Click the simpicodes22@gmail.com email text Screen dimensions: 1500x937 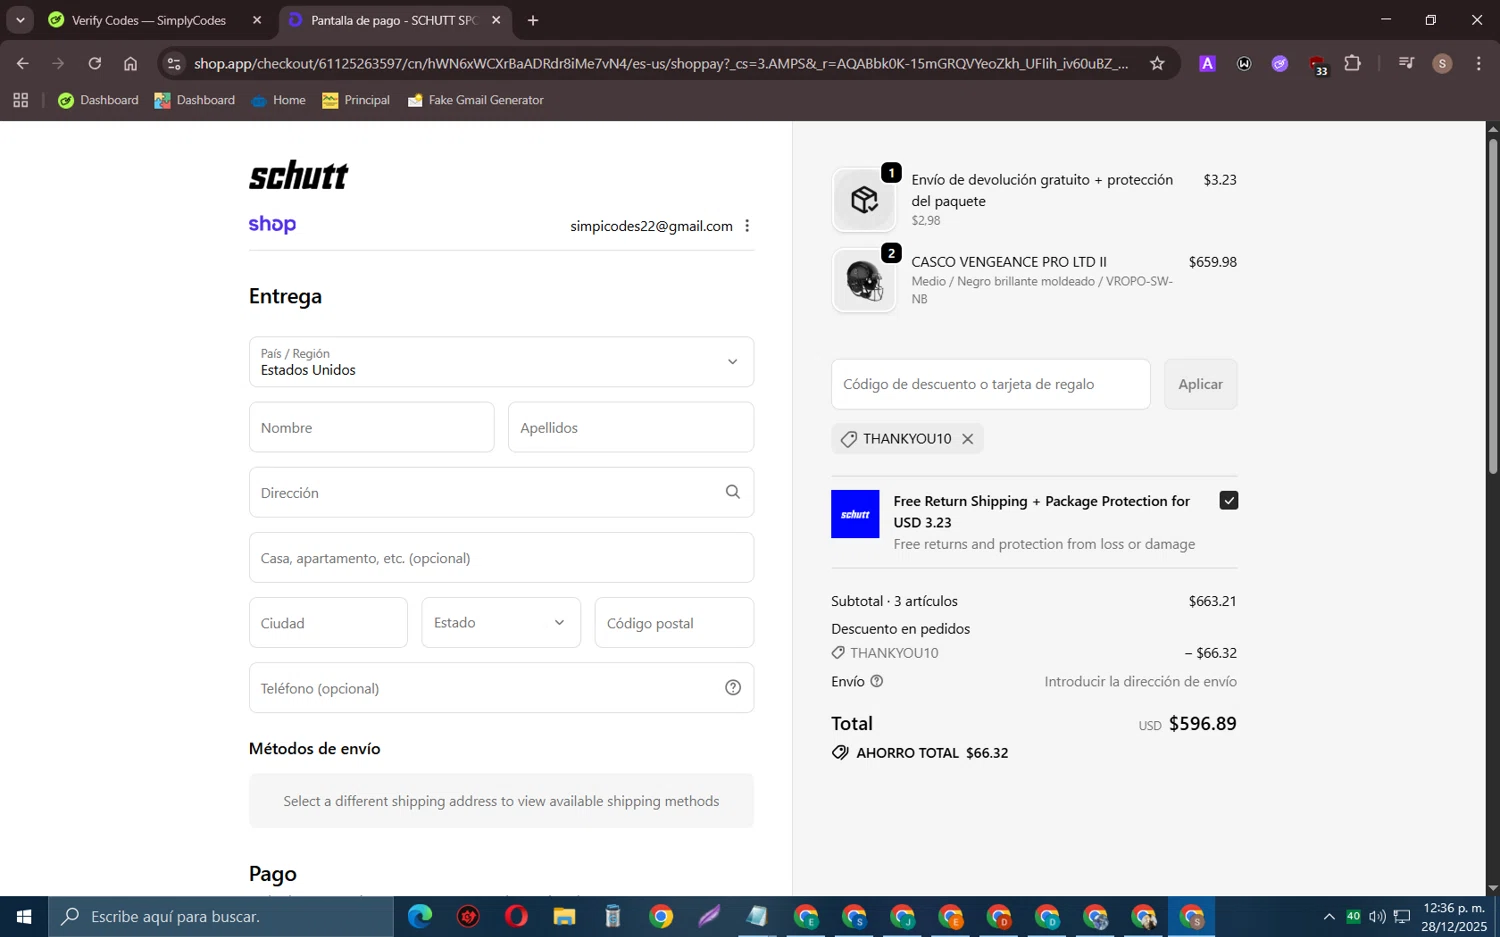click(x=651, y=226)
